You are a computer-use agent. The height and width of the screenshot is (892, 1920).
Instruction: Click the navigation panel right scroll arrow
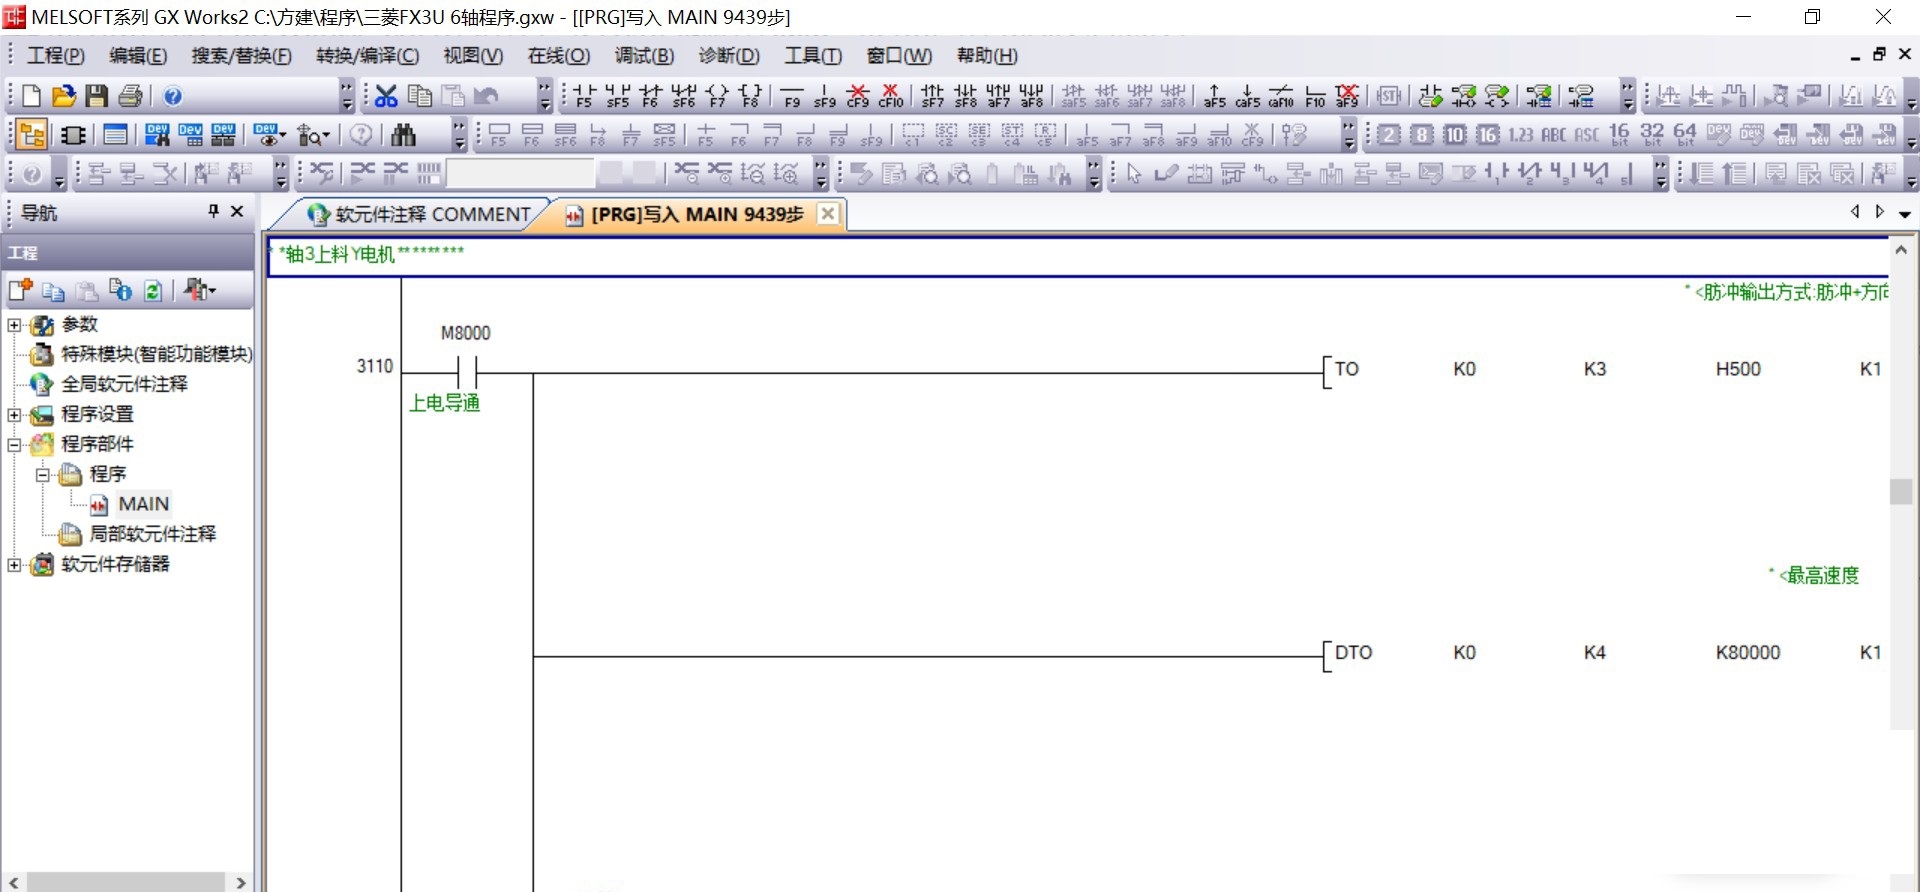[240, 882]
